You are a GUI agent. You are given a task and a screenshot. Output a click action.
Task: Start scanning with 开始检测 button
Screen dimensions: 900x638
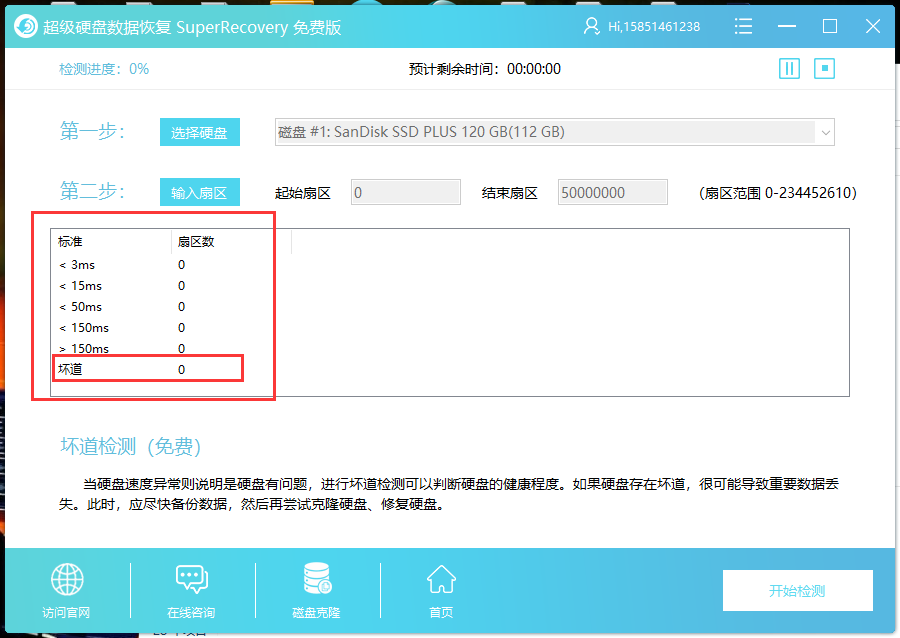[798, 590]
